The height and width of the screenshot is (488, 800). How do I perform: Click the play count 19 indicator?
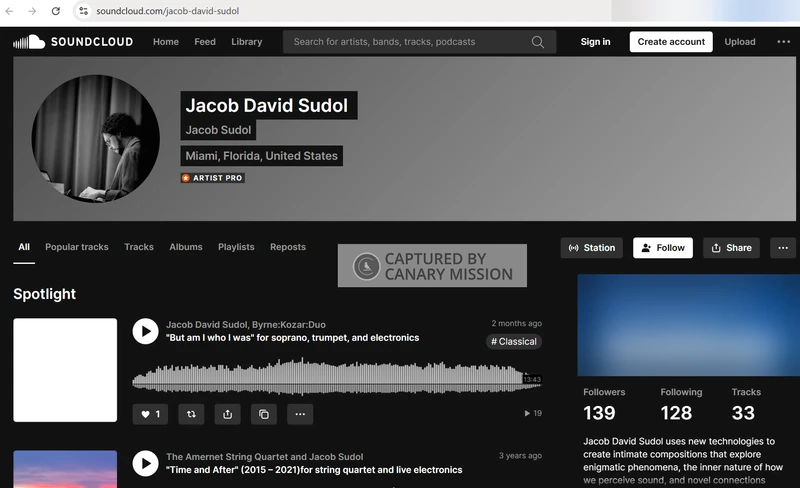(x=533, y=413)
